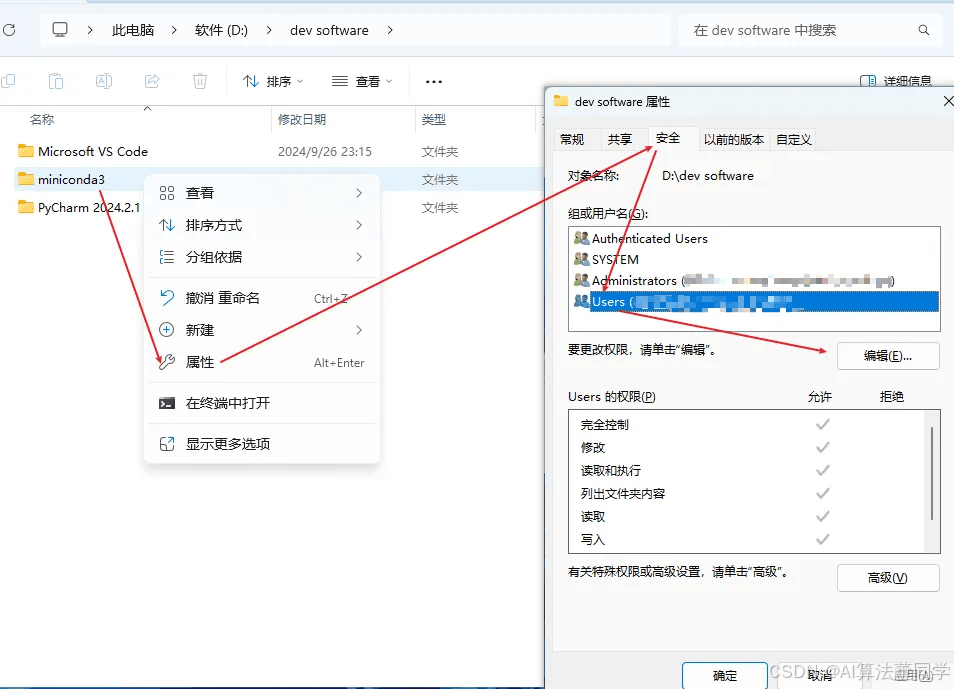954x689 pixels.
Task: Select the 读取和执行 permission row
Action: [748, 470]
